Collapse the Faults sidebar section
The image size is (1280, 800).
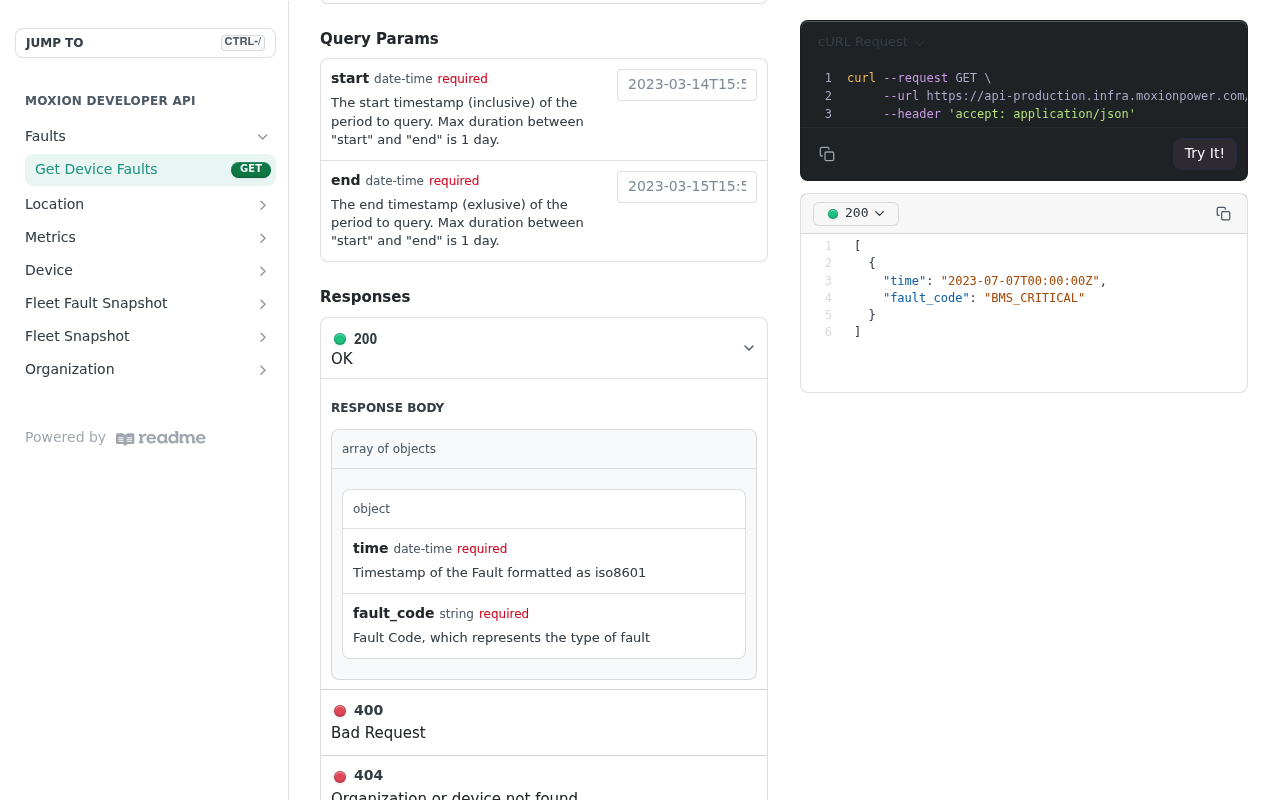click(x=263, y=137)
